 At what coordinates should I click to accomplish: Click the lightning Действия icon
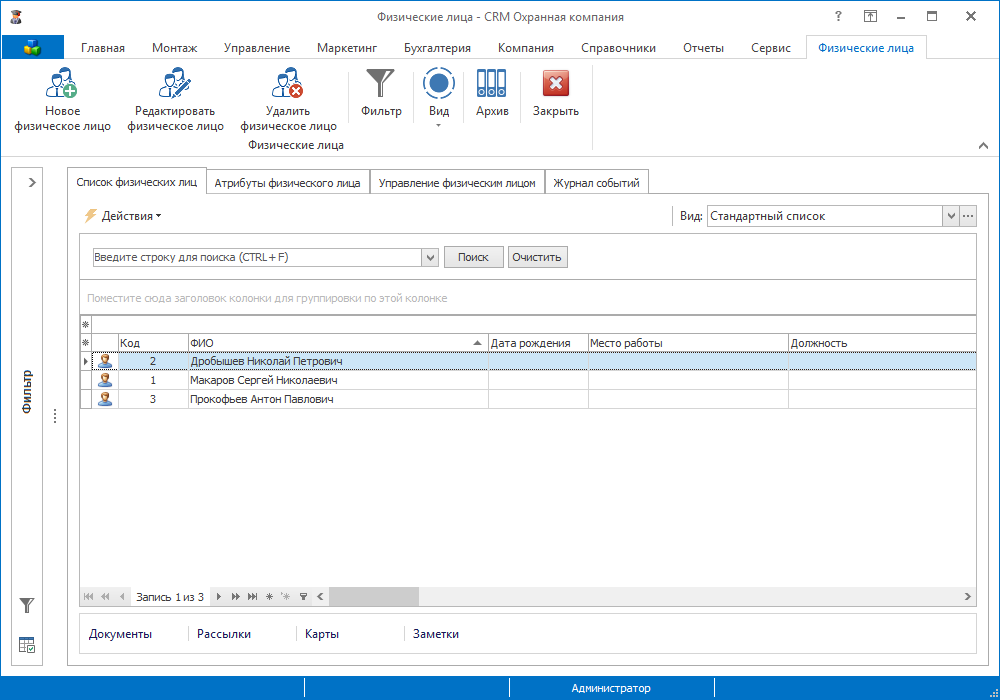(91, 215)
